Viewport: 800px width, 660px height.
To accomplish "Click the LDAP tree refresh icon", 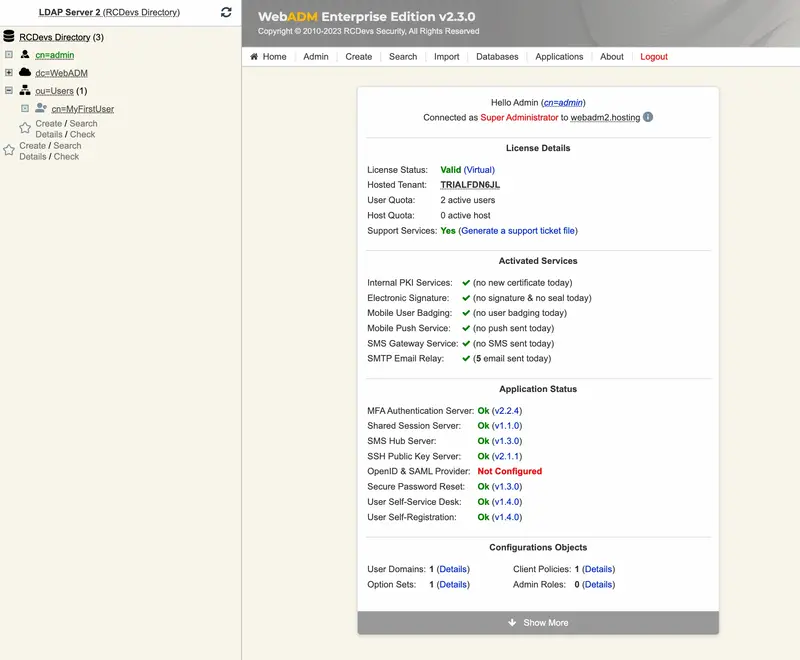I will pyautogui.click(x=226, y=12).
